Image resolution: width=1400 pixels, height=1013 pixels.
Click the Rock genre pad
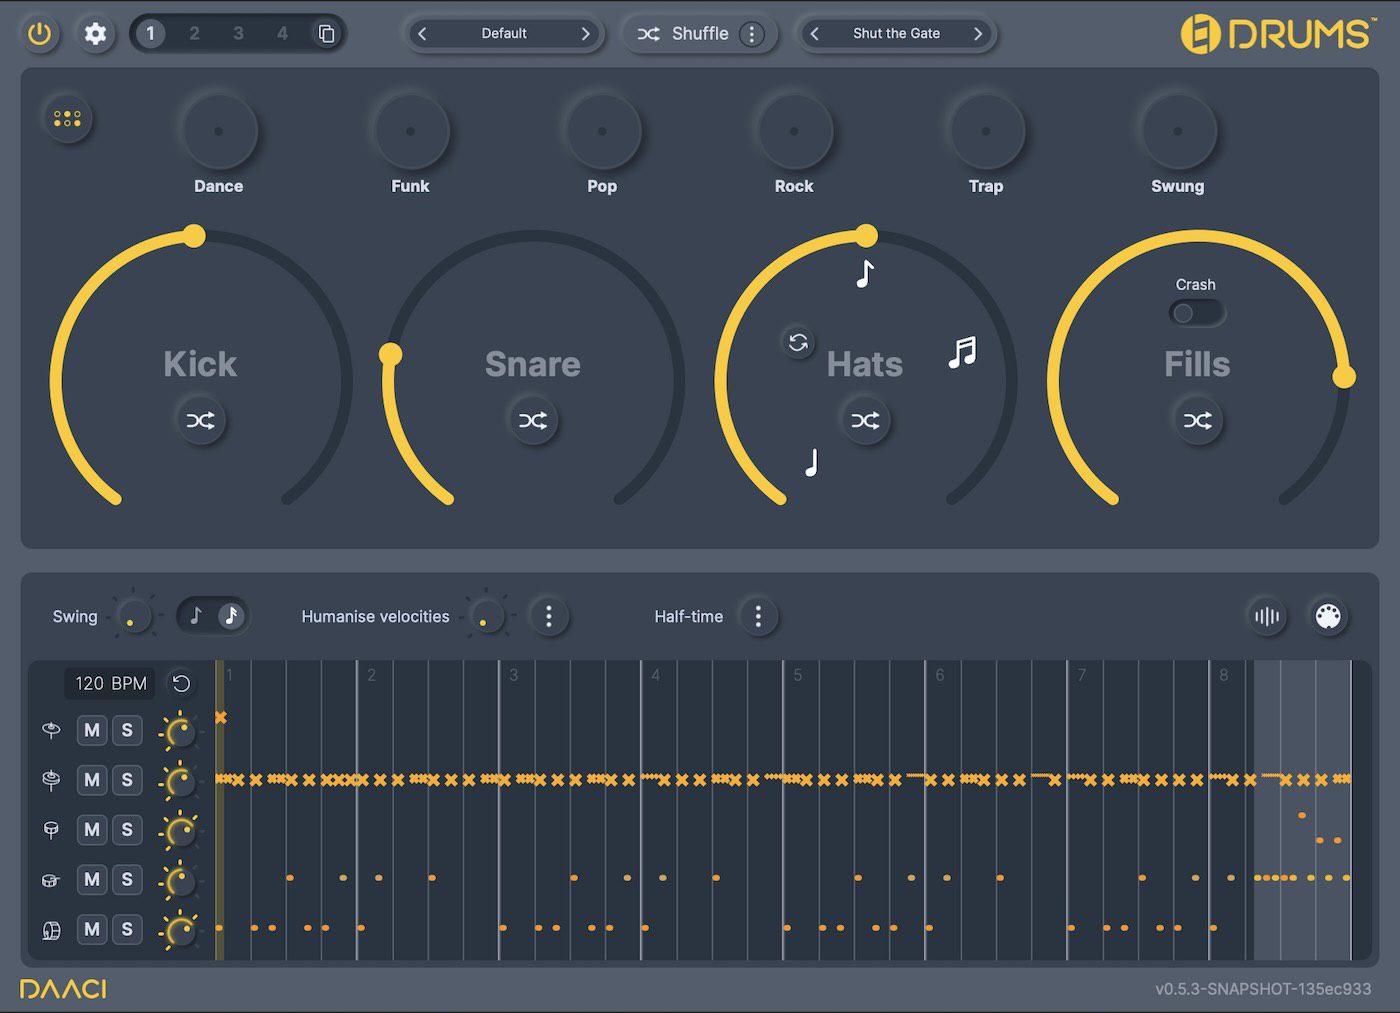point(794,131)
